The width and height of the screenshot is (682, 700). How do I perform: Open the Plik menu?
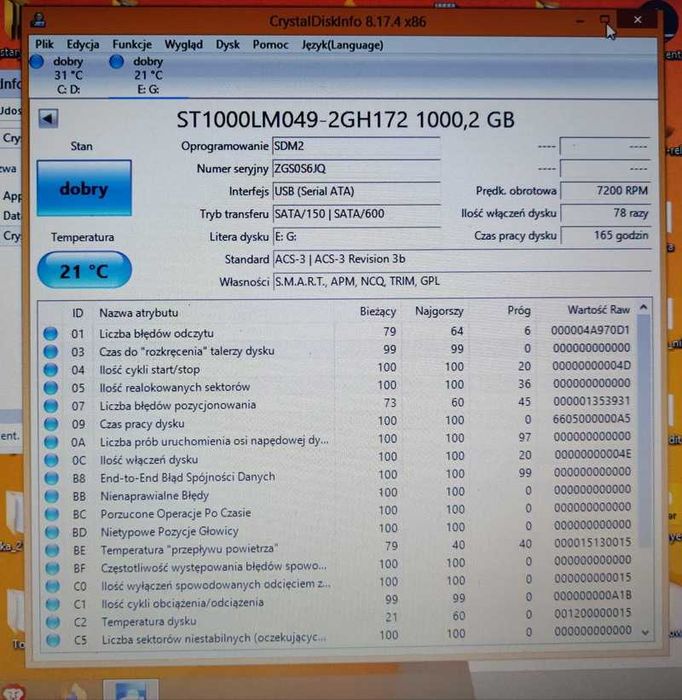tap(44, 45)
